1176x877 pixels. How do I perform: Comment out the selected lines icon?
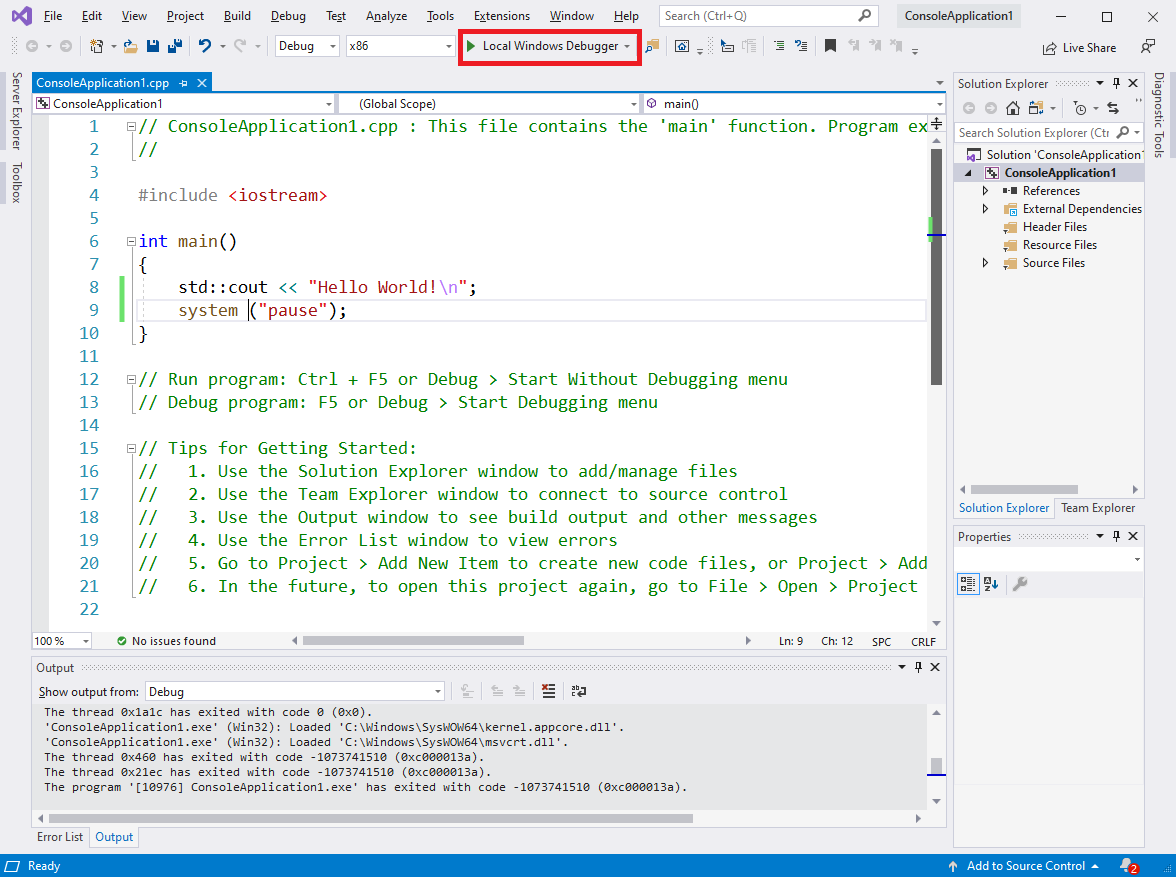[x=779, y=47]
